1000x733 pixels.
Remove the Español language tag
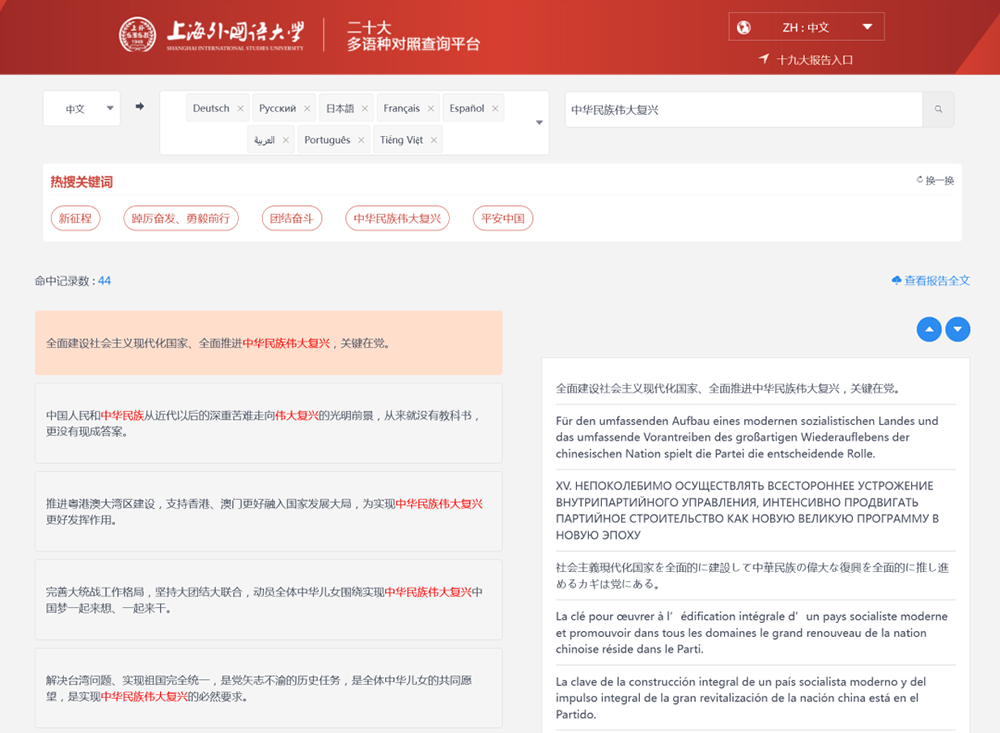[x=495, y=109]
